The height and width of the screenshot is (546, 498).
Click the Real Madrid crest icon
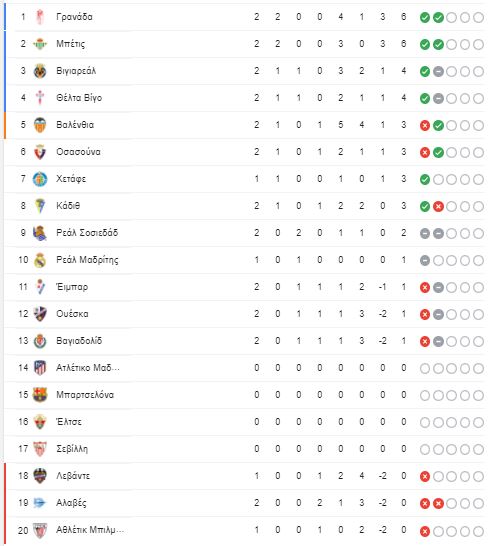click(40, 260)
